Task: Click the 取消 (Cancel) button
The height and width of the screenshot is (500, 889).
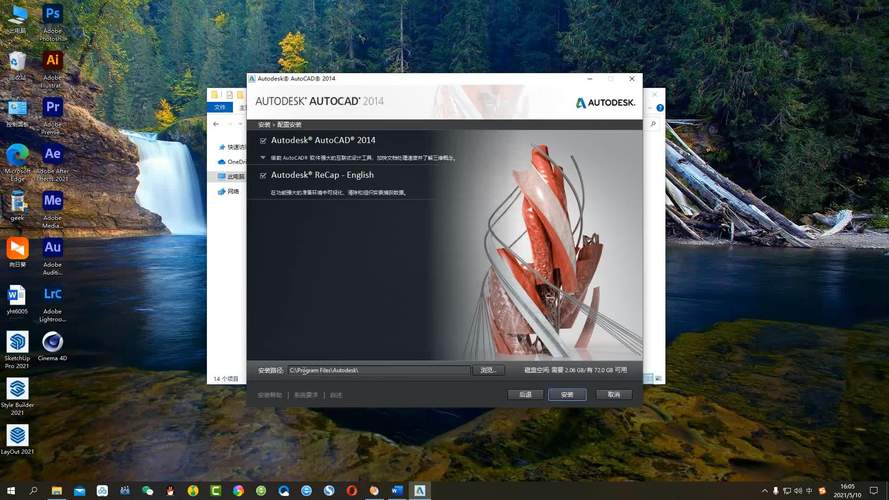Action: 613,395
